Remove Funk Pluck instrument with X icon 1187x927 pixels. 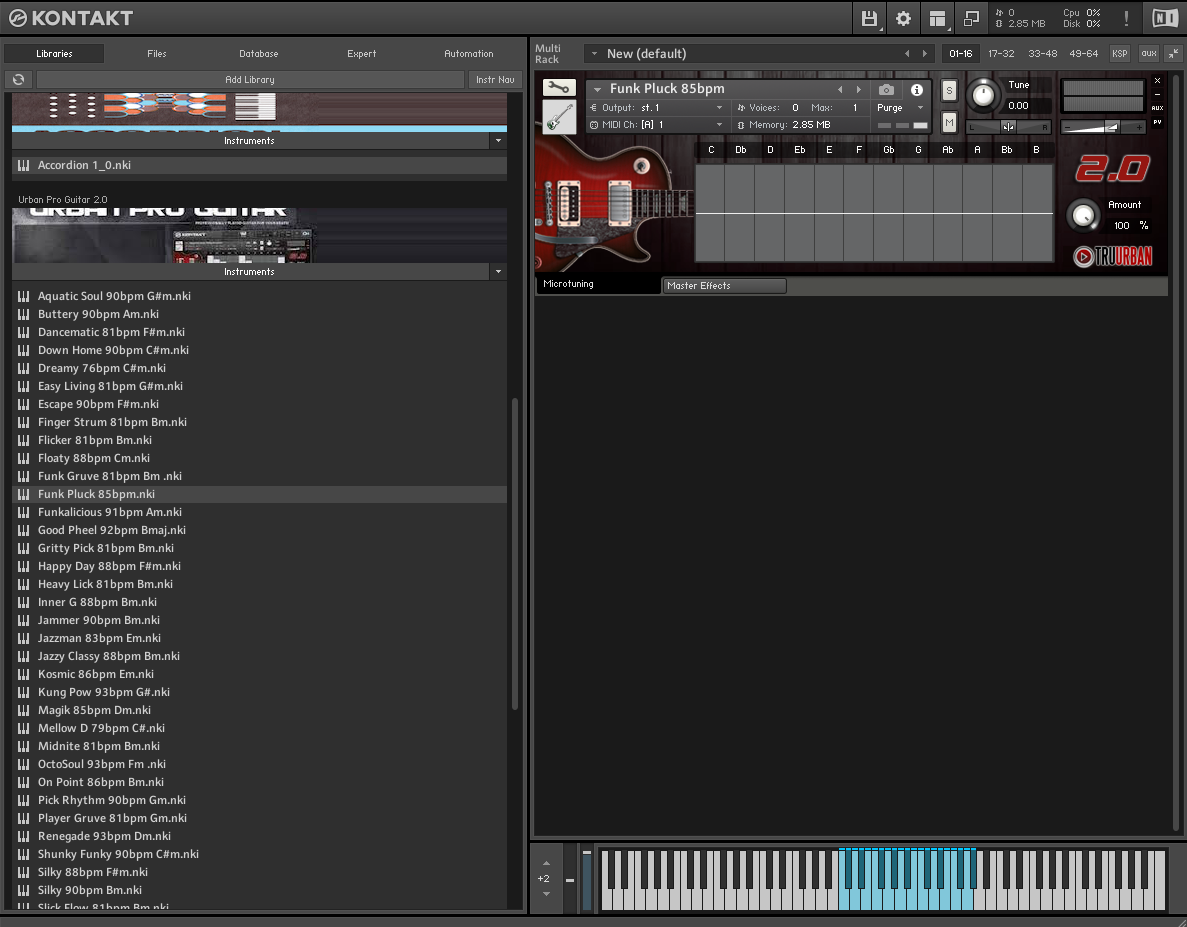[x=1157, y=80]
